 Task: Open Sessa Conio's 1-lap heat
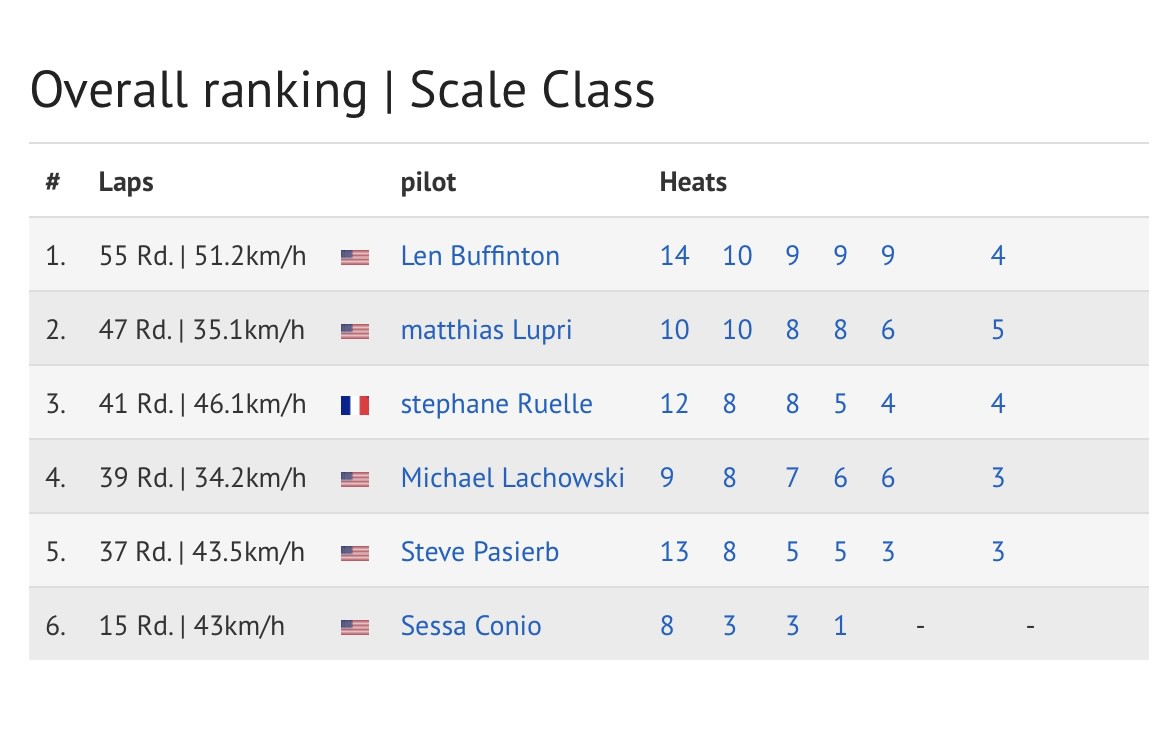[x=840, y=626]
